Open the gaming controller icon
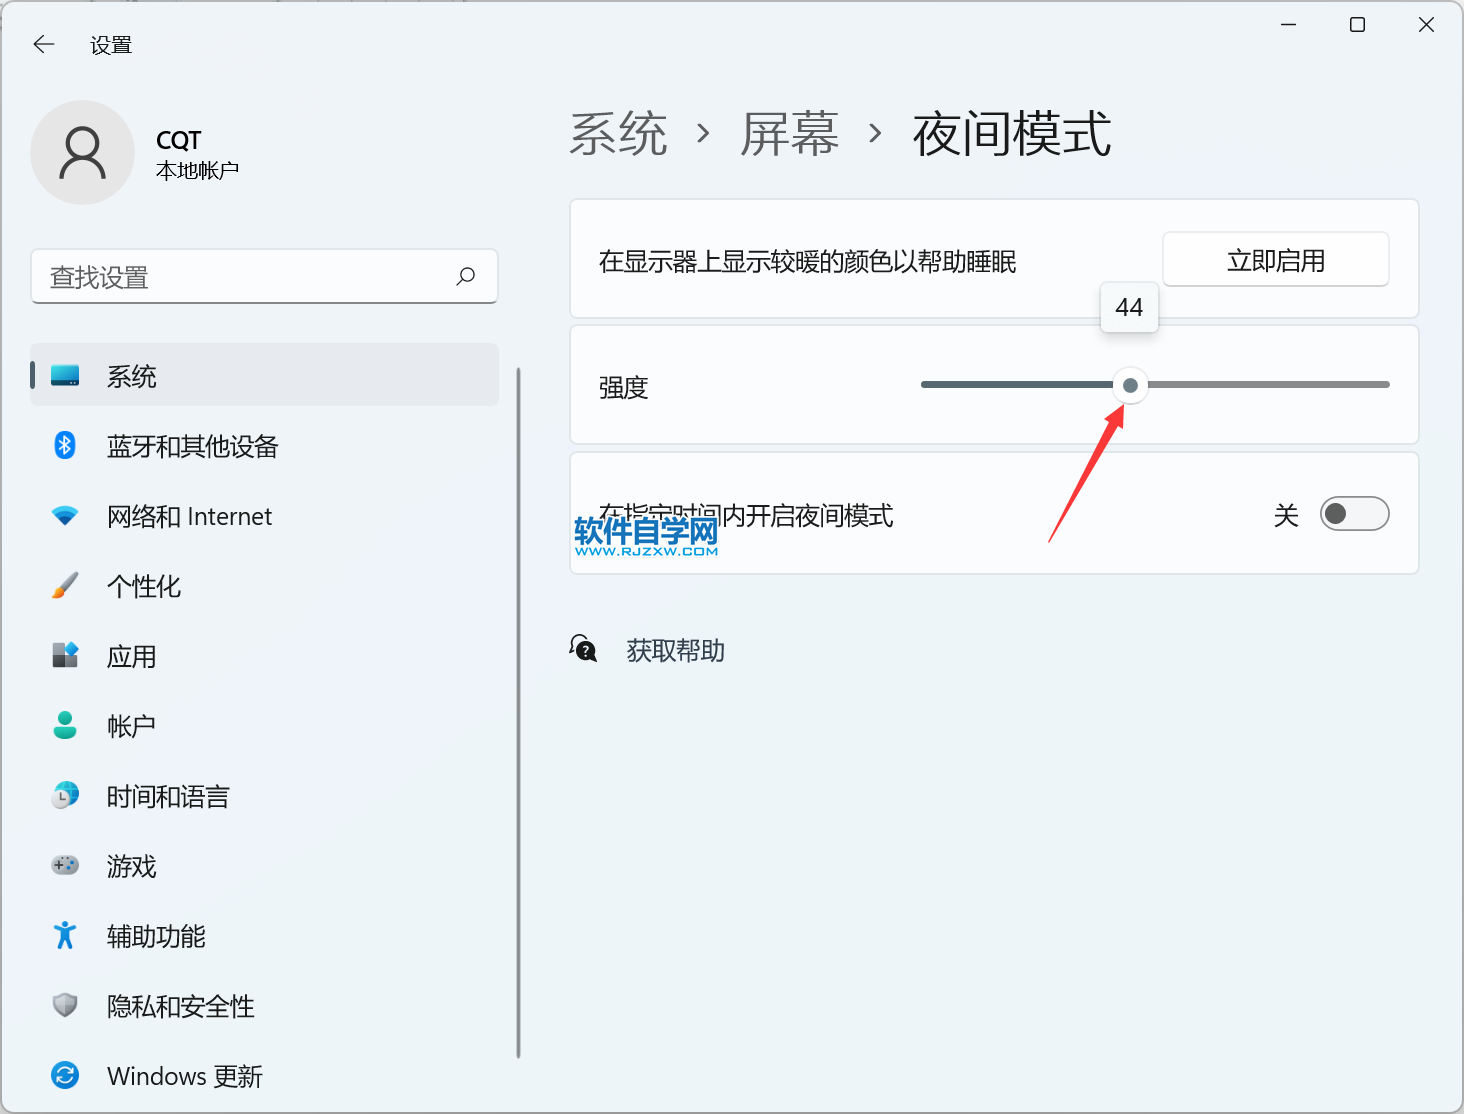The width and height of the screenshot is (1464, 1114). (65, 865)
